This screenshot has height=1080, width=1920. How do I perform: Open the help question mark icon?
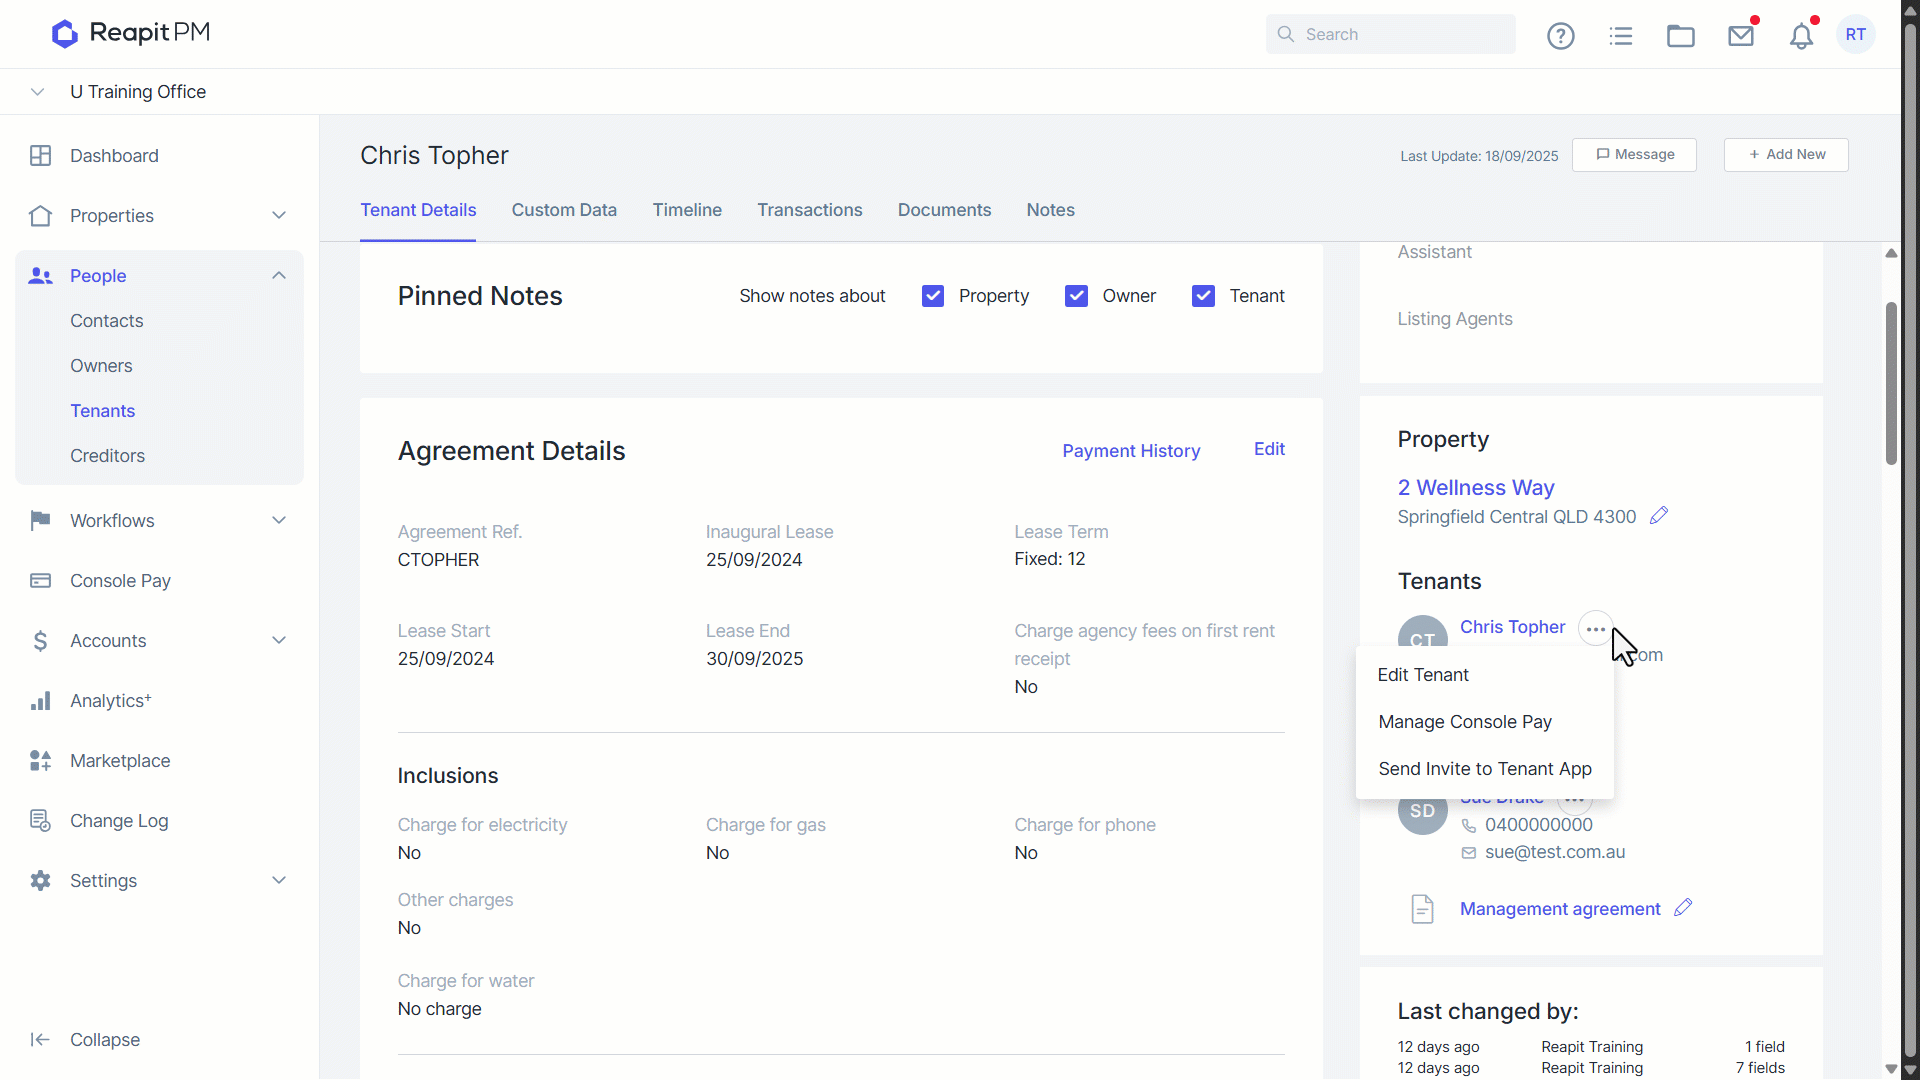tap(1560, 36)
